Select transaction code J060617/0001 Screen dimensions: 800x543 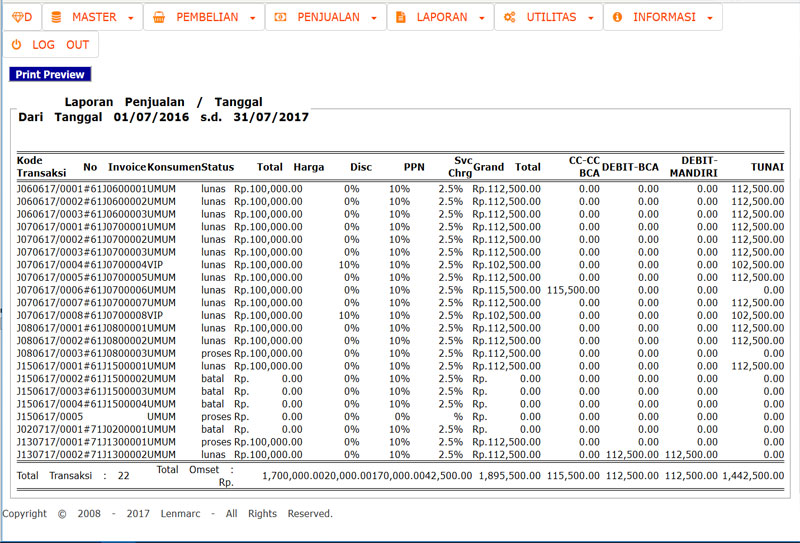(x=49, y=189)
